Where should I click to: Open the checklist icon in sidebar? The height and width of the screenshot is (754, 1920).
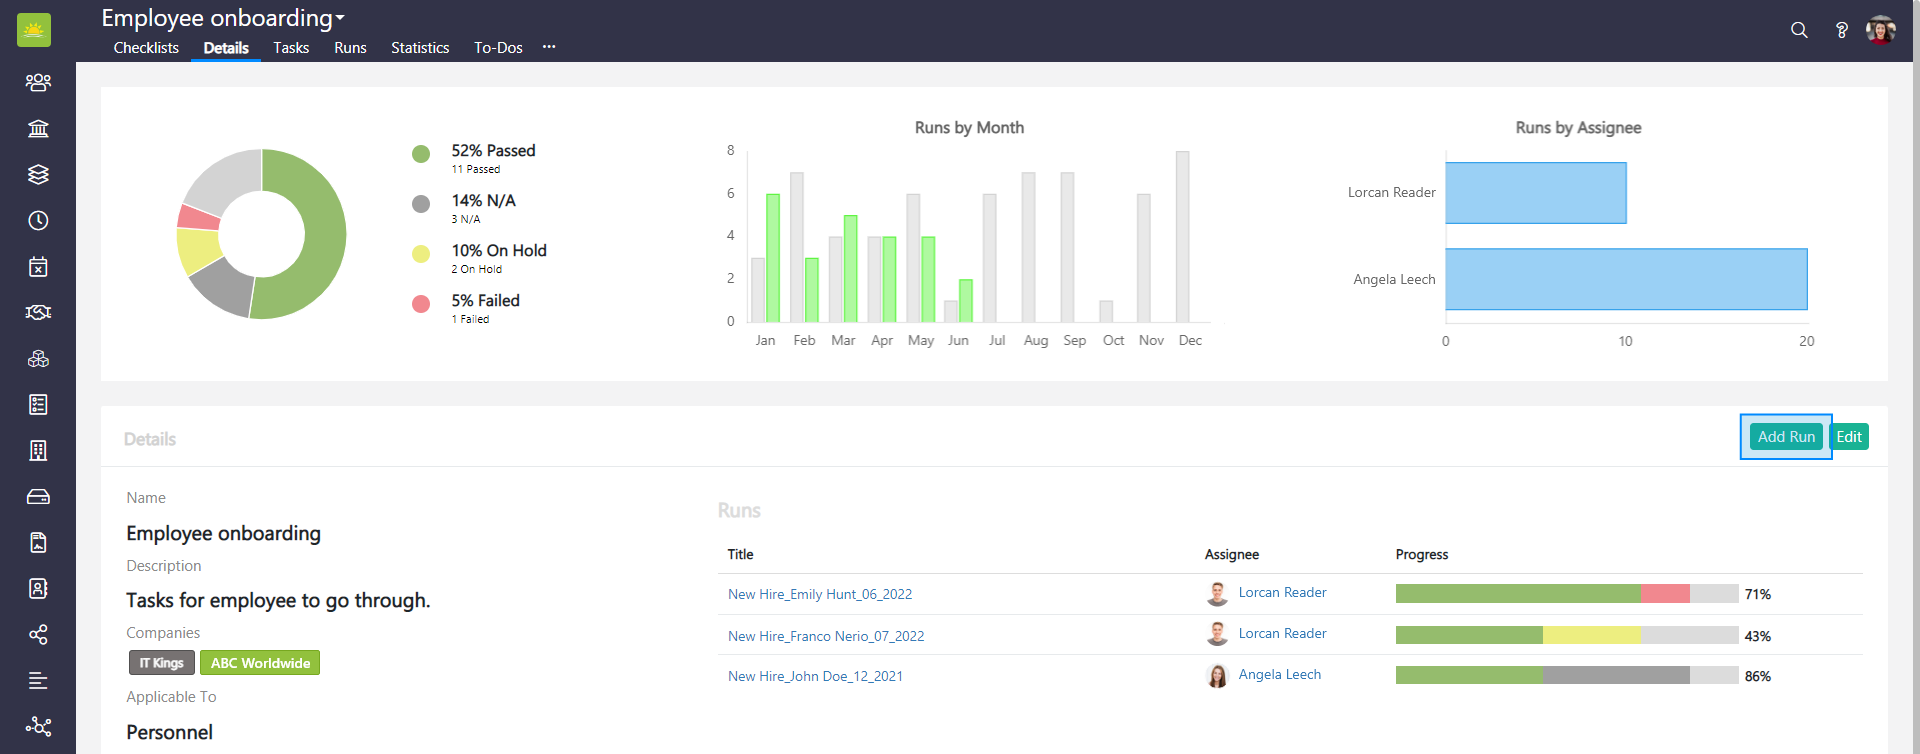(38, 404)
